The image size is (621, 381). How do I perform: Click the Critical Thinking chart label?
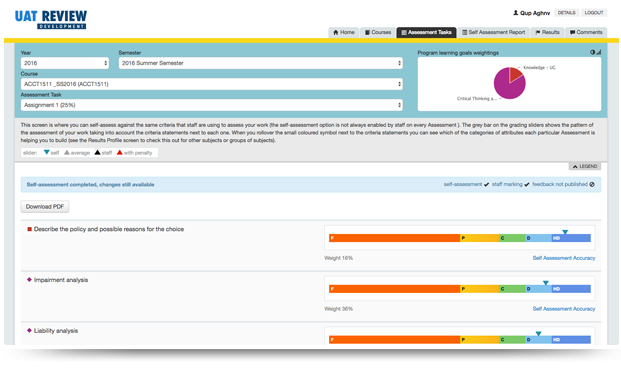point(476,99)
